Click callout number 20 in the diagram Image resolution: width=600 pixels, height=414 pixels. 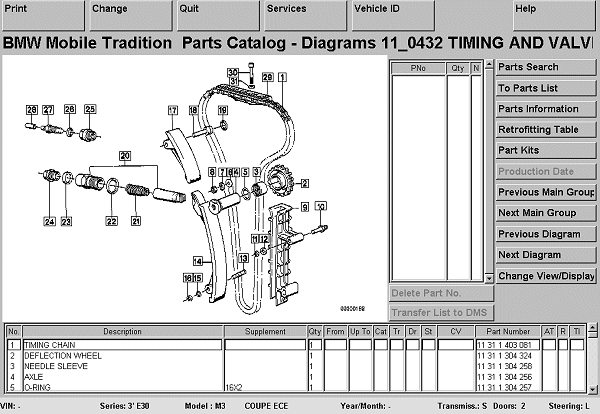tap(125, 155)
